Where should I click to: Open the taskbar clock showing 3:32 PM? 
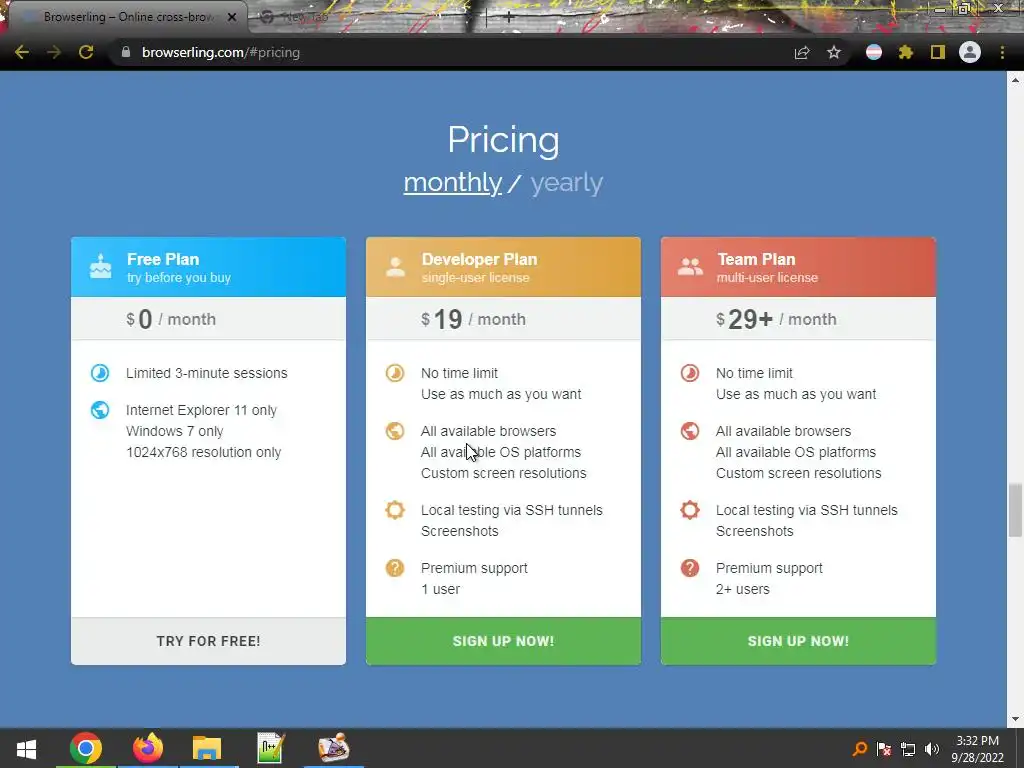[978, 749]
